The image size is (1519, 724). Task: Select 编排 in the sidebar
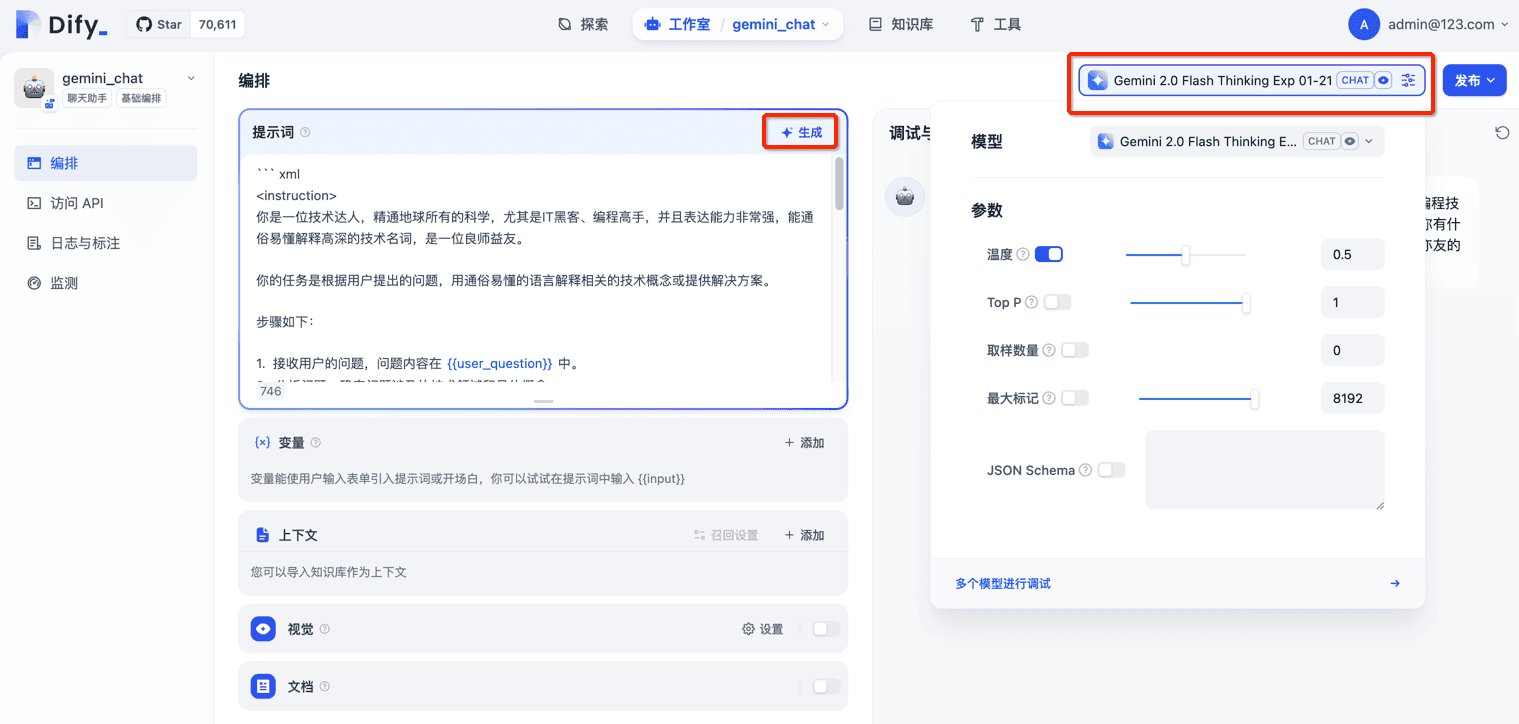[105, 163]
